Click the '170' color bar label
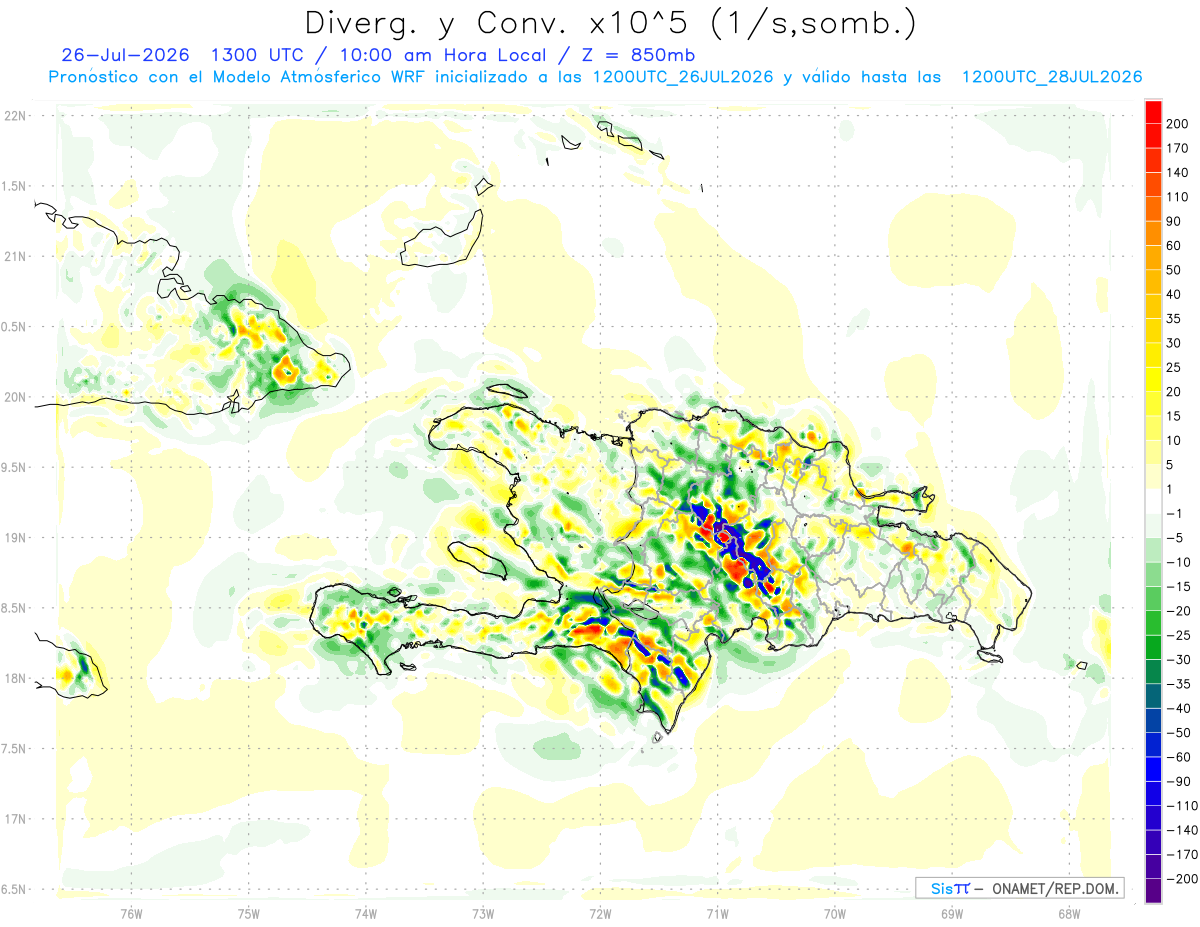The height and width of the screenshot is (927, 1200). pos(1178,148)
